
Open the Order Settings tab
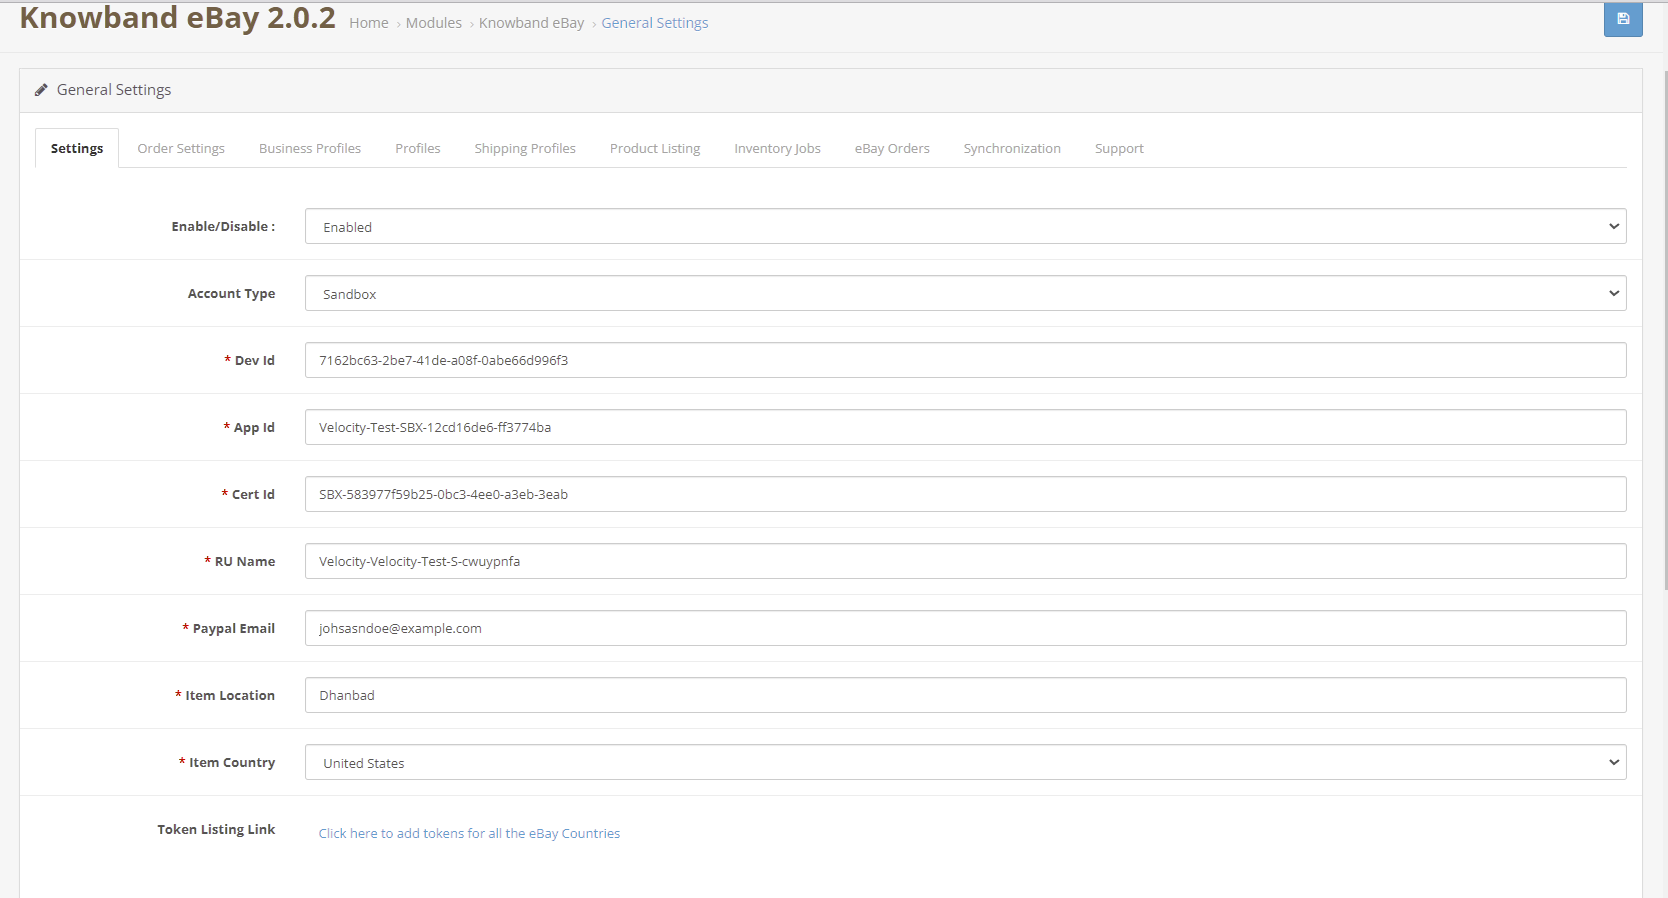tap(181, 148)
